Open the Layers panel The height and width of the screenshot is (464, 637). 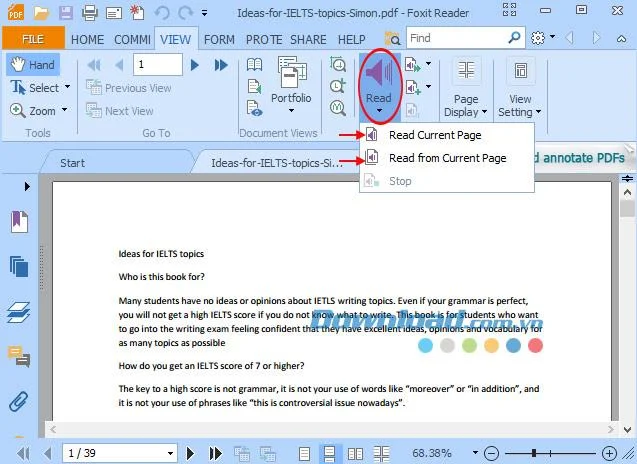[18, 312]
